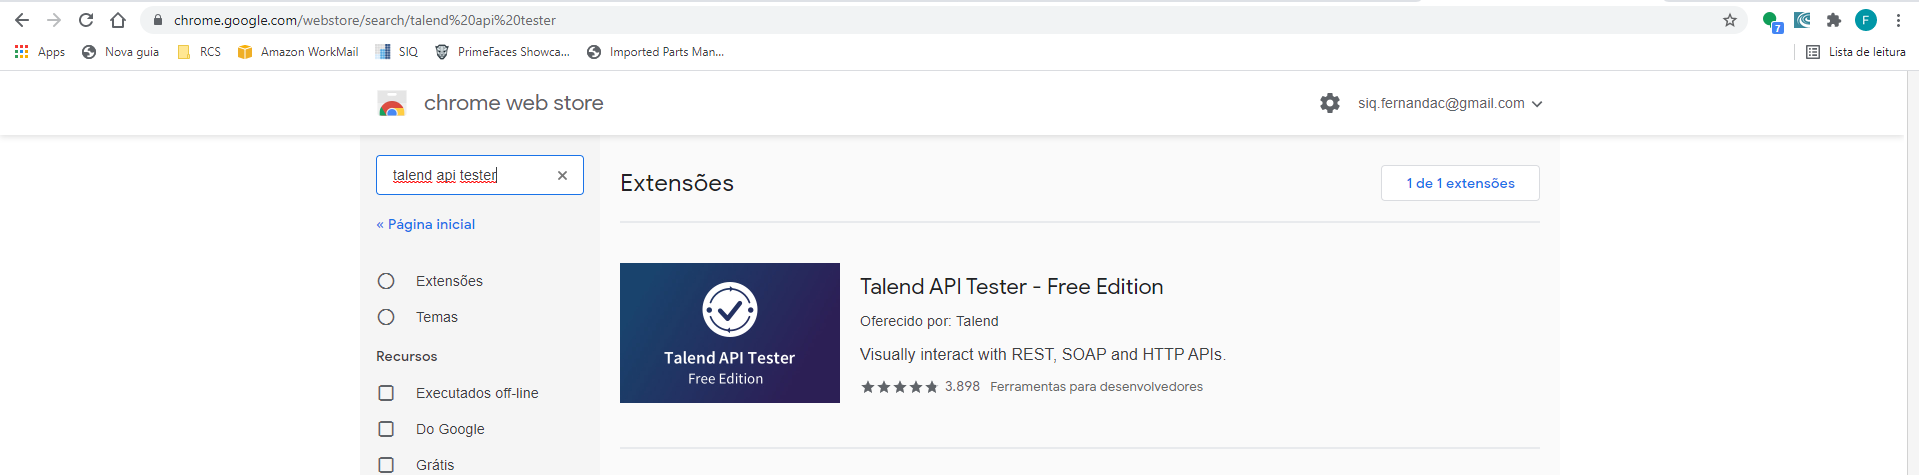Open the browser home page icon
Screen dimensions: 1919x475
(x=118, y=20)
